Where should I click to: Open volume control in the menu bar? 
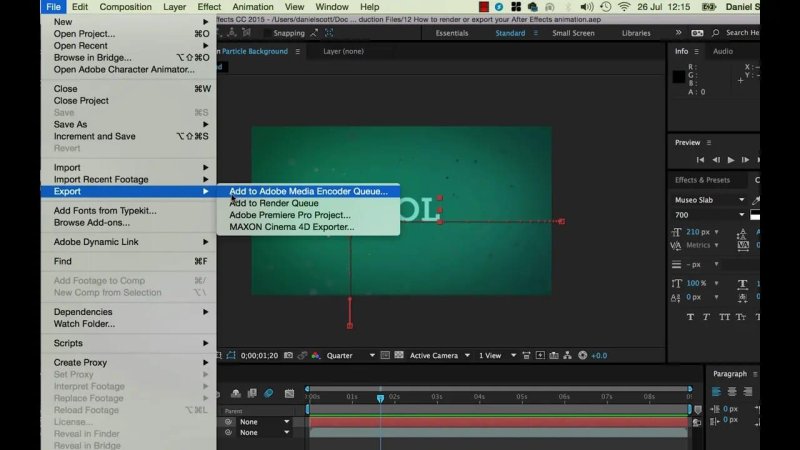click(x=587, y=7)
